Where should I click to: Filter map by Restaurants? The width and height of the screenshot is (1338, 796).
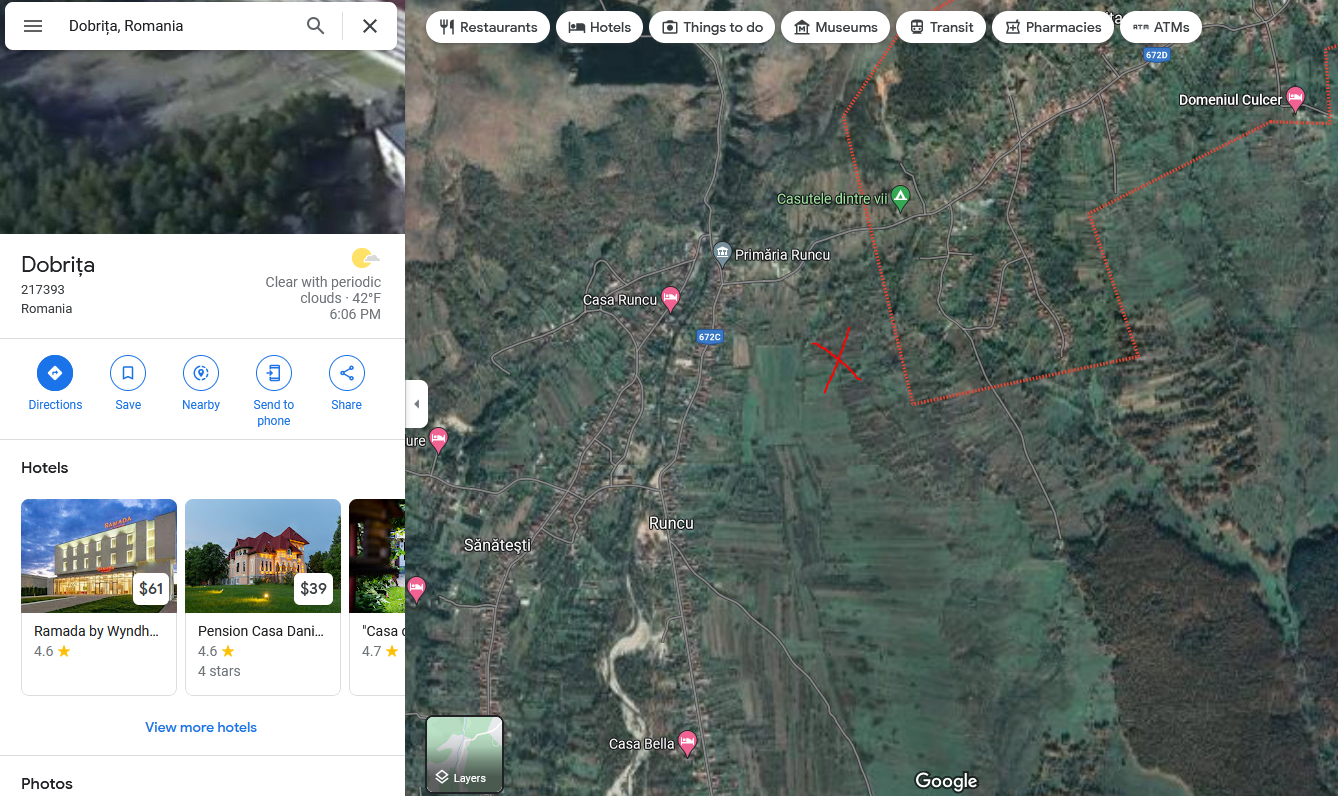(488, 27)
